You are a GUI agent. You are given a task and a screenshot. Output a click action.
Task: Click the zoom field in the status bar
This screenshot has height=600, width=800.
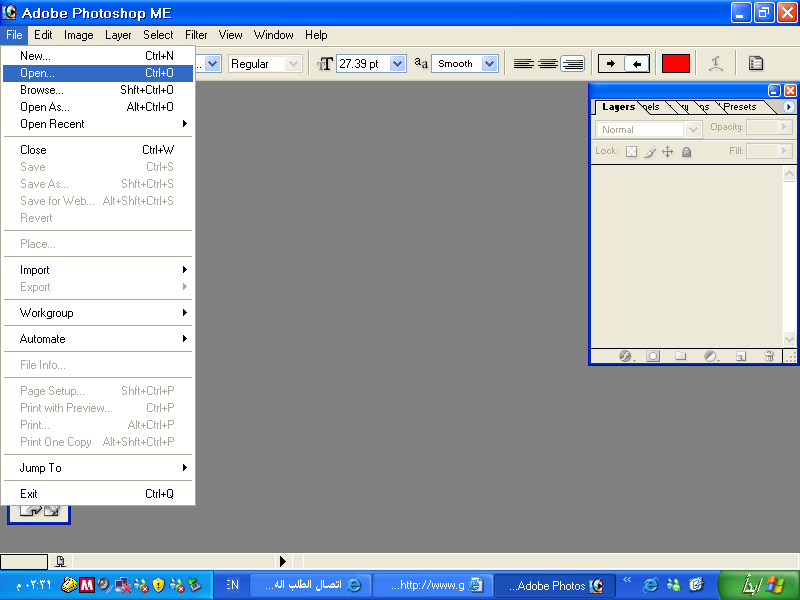pos(24,562)
